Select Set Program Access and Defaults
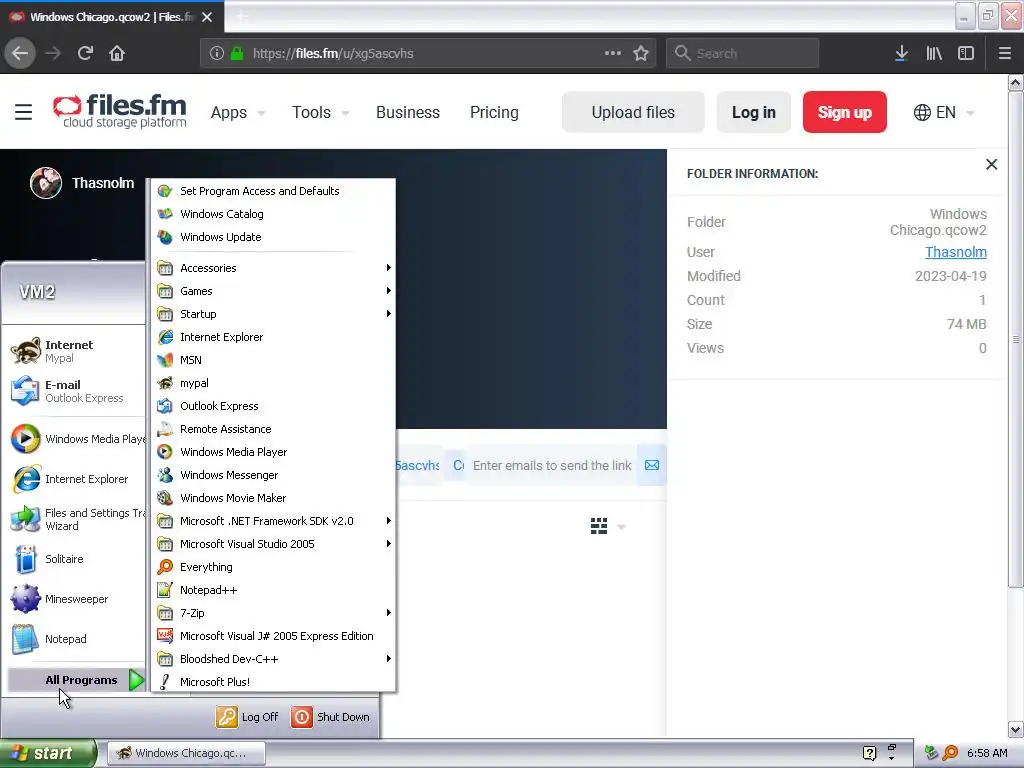 (274, 191)
